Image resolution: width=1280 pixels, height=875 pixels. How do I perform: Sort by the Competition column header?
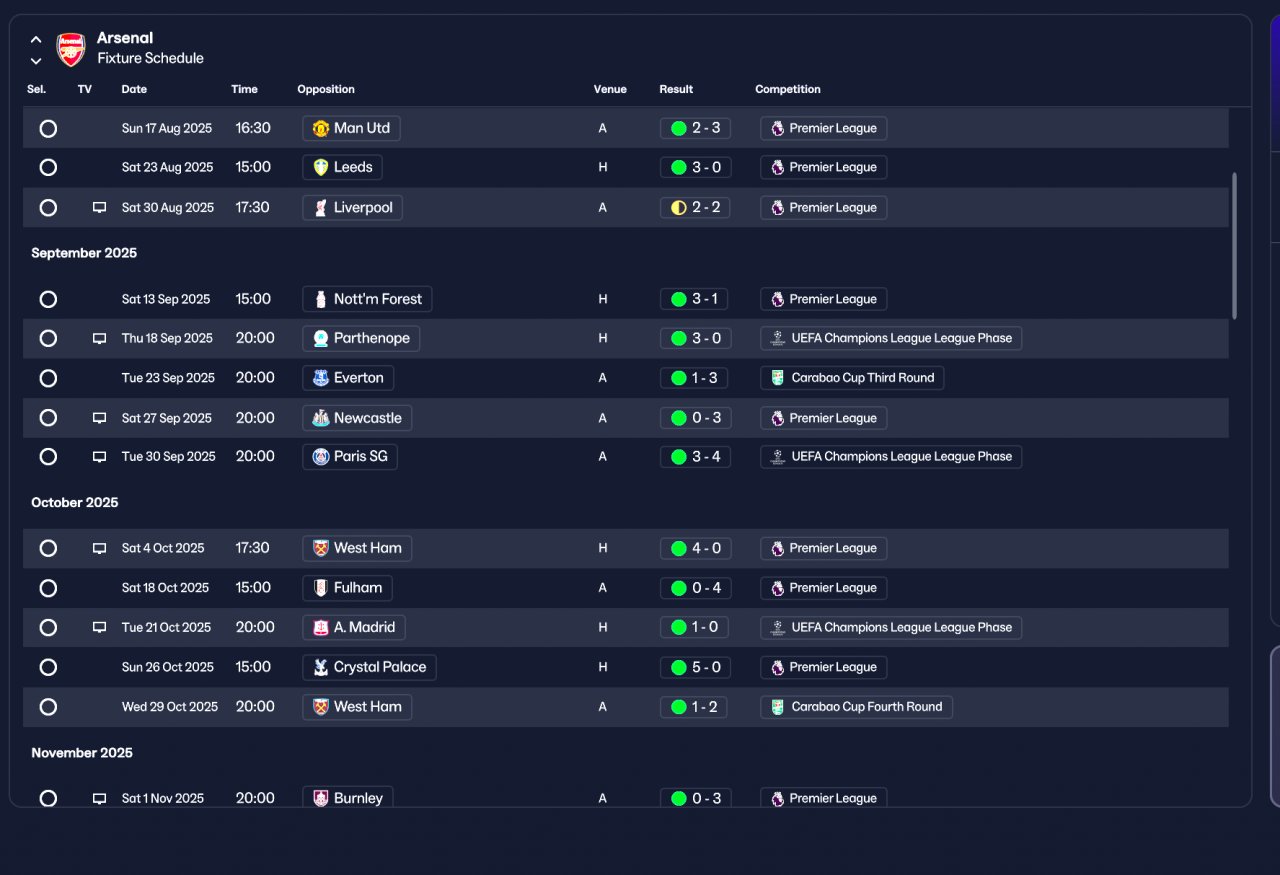pos(788,89)
